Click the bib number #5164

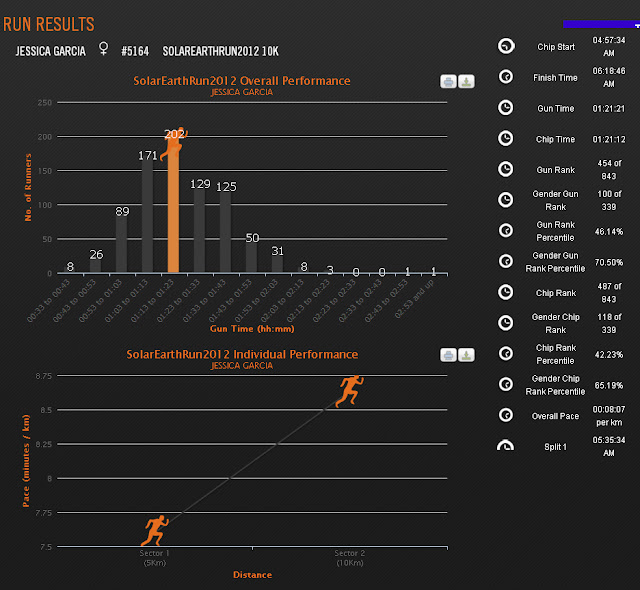[135, 51]
